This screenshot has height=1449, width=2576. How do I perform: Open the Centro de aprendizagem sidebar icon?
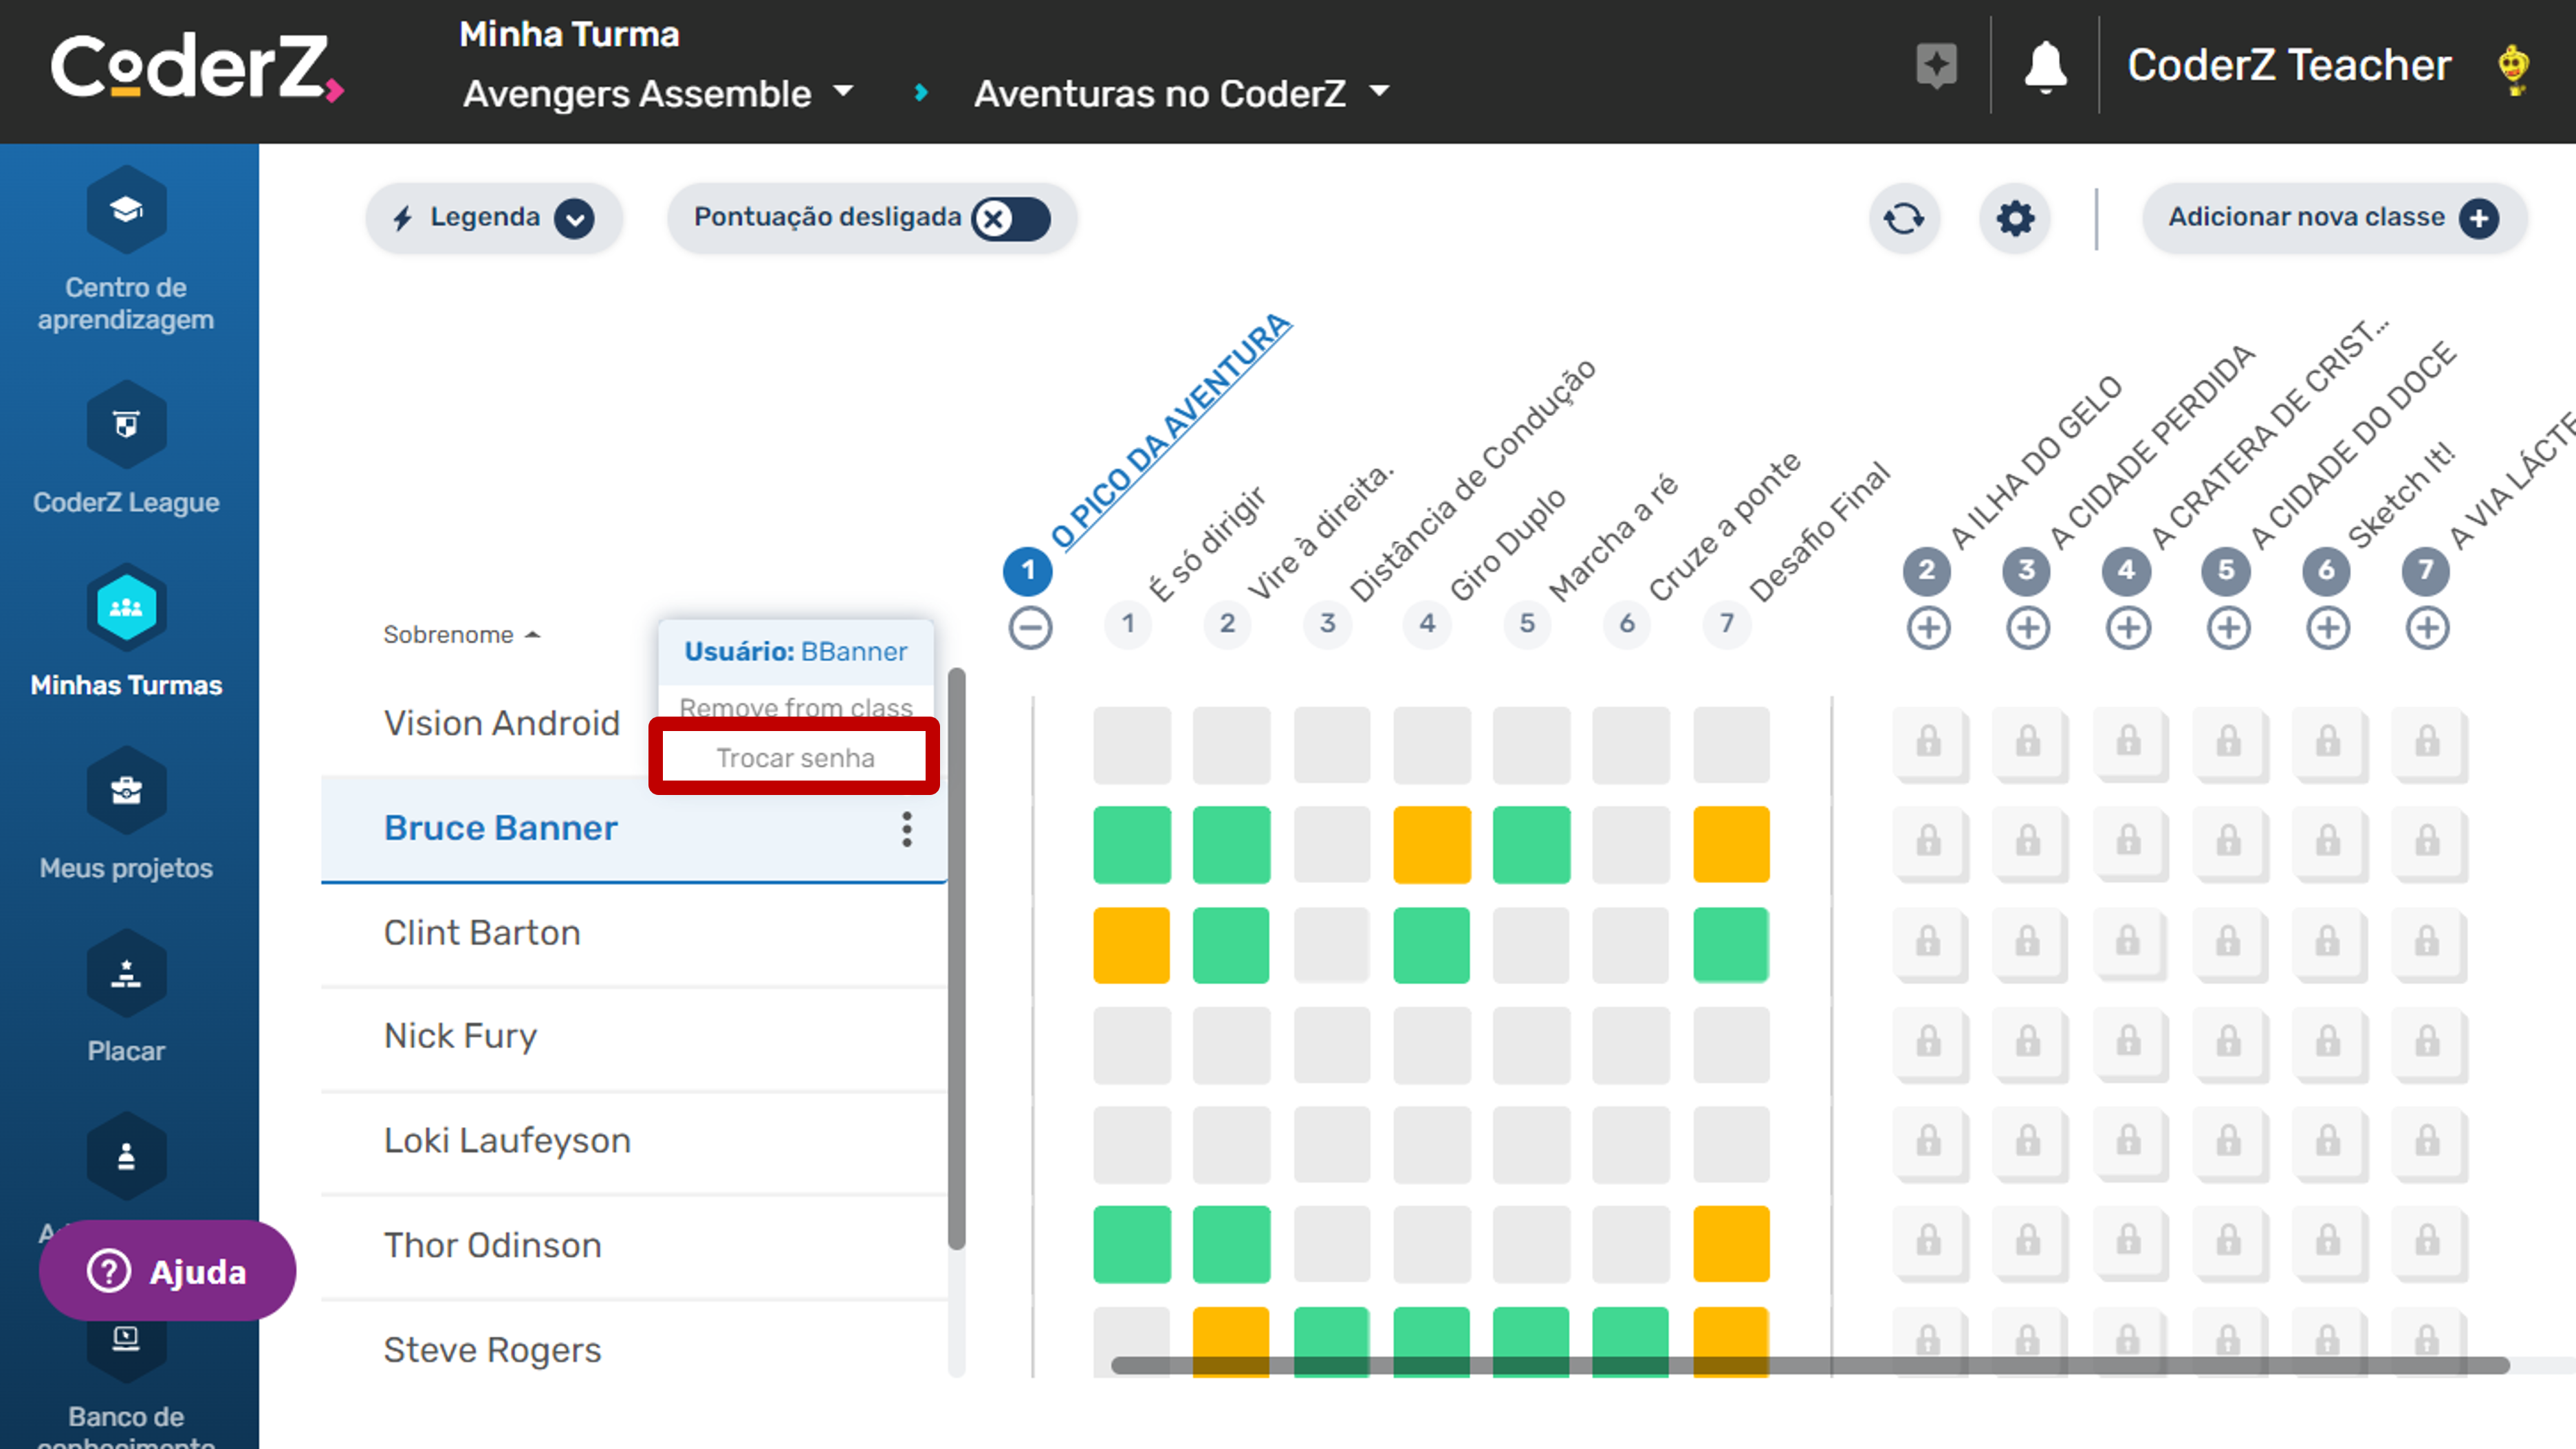(x=126, y=210)
